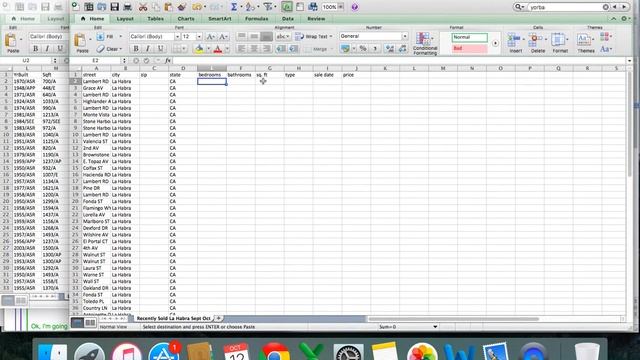This screenshot has width=640, height=360.
Task: Click the large Paste button in Home ribbon
Action: (82, 43)
